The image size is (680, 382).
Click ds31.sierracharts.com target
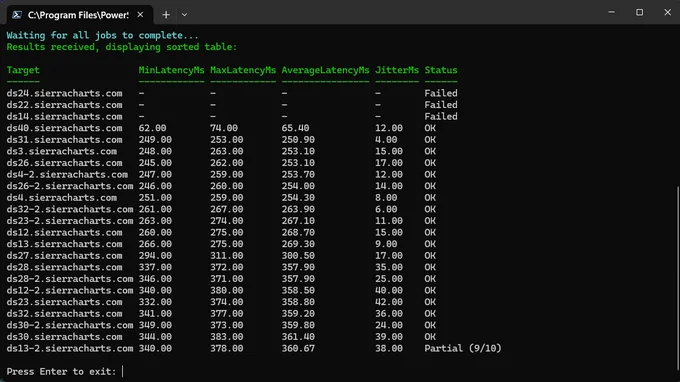coord(64,140)
